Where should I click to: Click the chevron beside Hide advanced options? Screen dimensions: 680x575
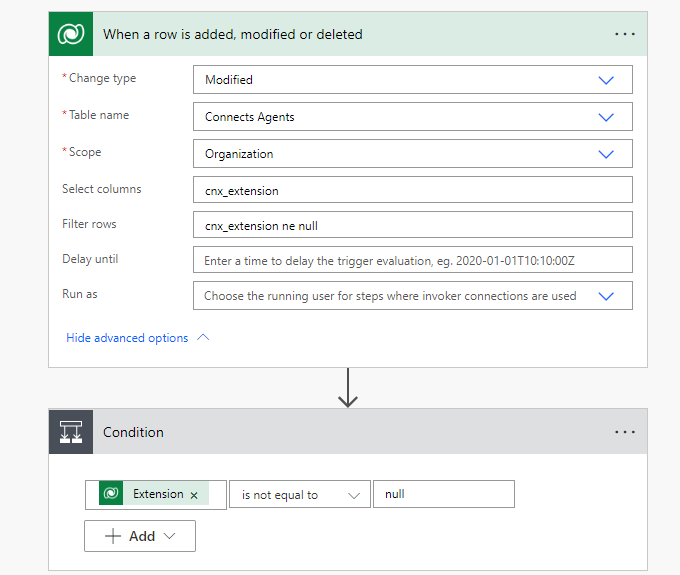pos(203,337)
